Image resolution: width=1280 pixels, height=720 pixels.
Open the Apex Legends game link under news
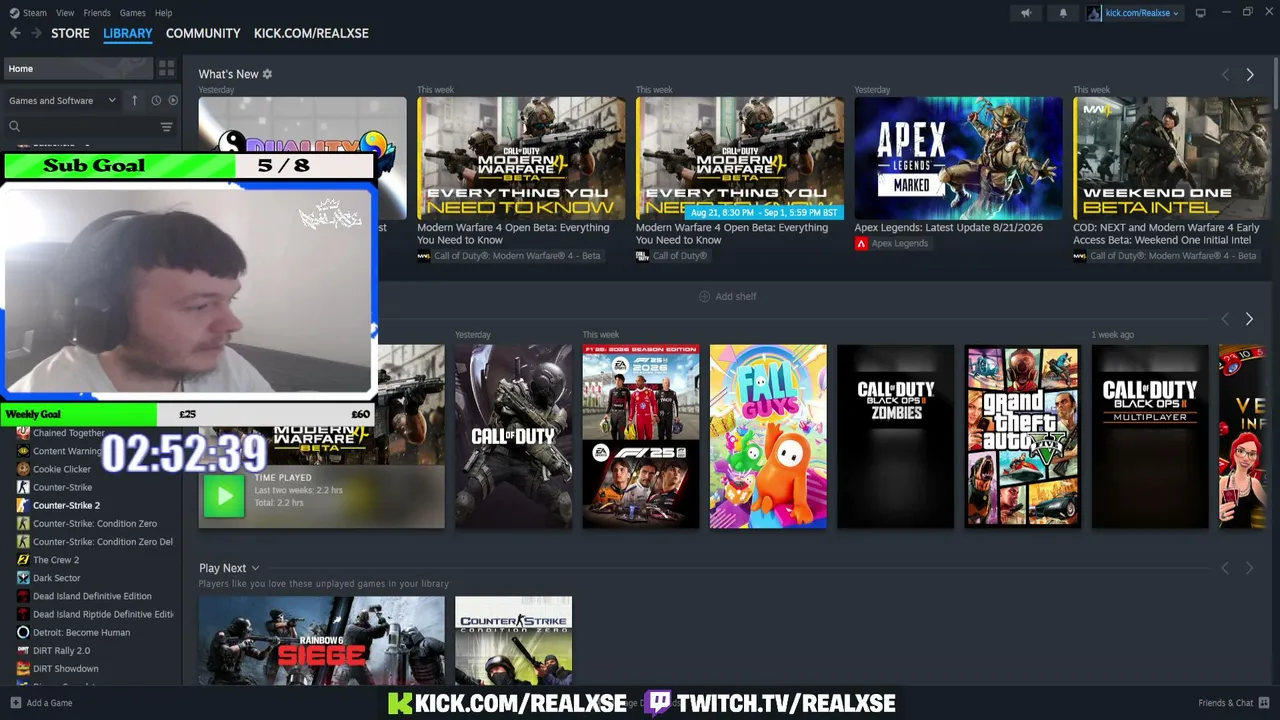click(891, 243)
